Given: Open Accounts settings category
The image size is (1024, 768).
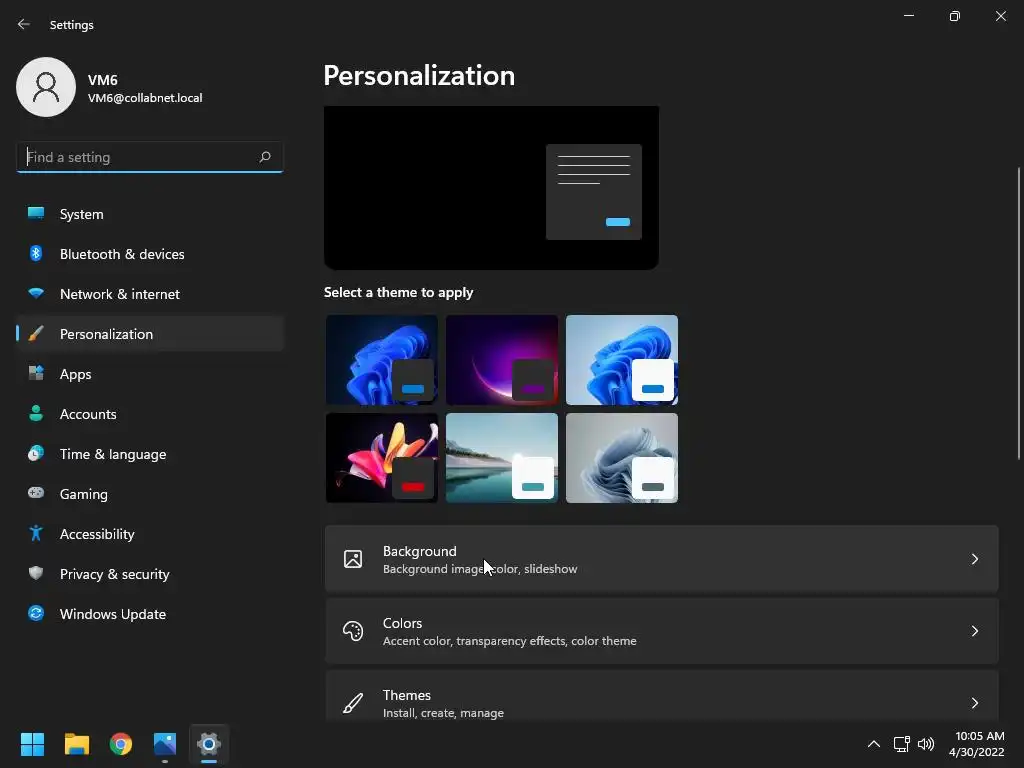Looking at the screenshot, I should click(150, 414).
